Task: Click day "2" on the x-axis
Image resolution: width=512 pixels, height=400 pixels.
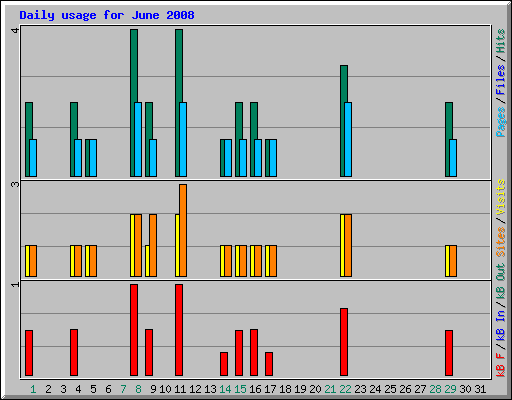Action: tap(48, 389)
